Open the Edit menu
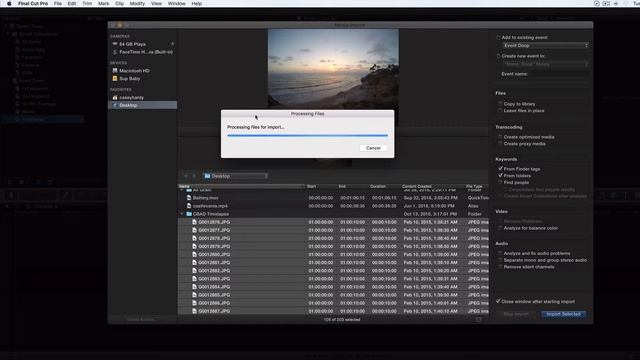This screenshot has width=640, height=360. click(x=72, y=3)
